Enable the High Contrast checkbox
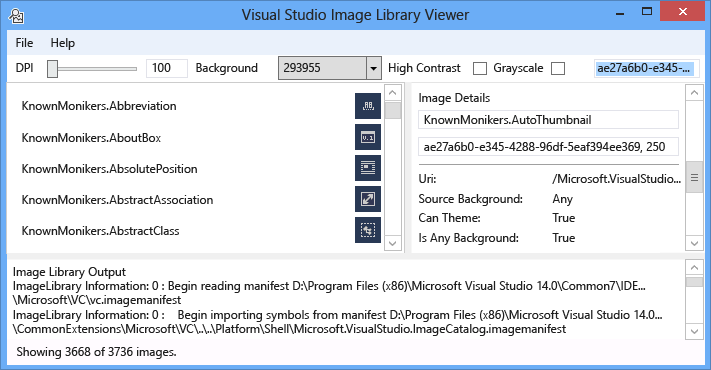The height and width of the screenshot is (370, 711). 480,68
